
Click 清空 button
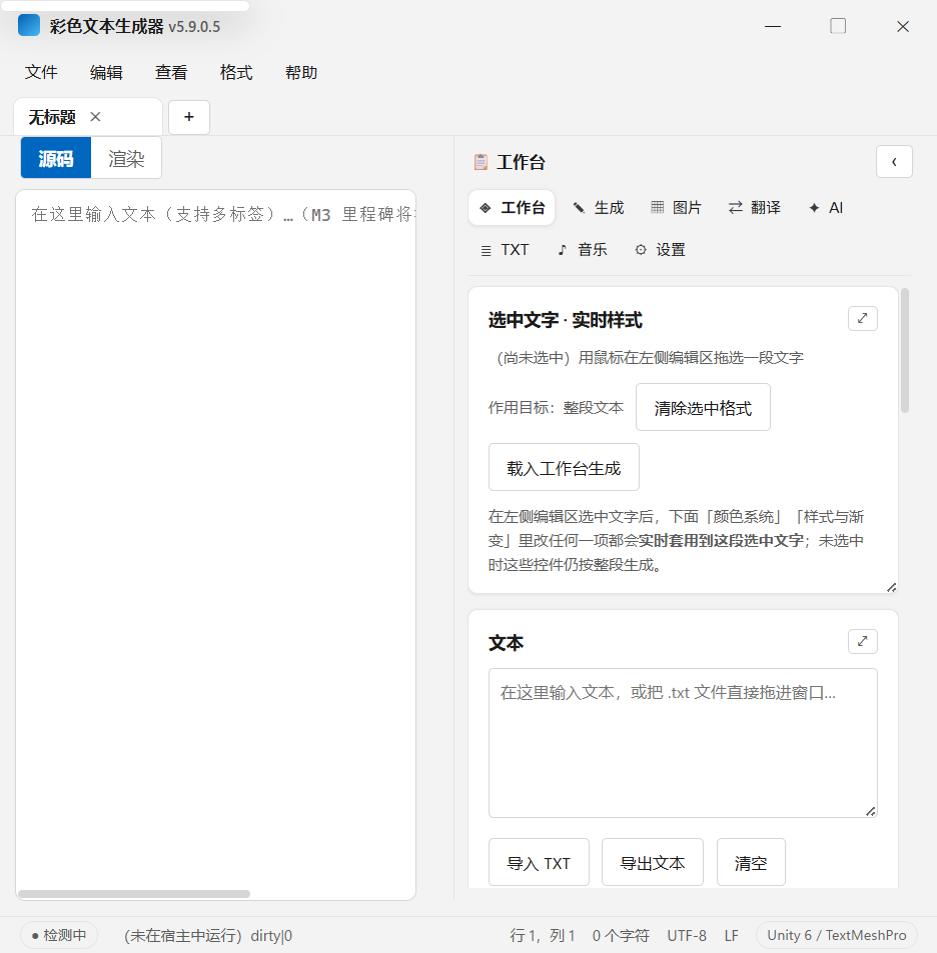[751, 862]
